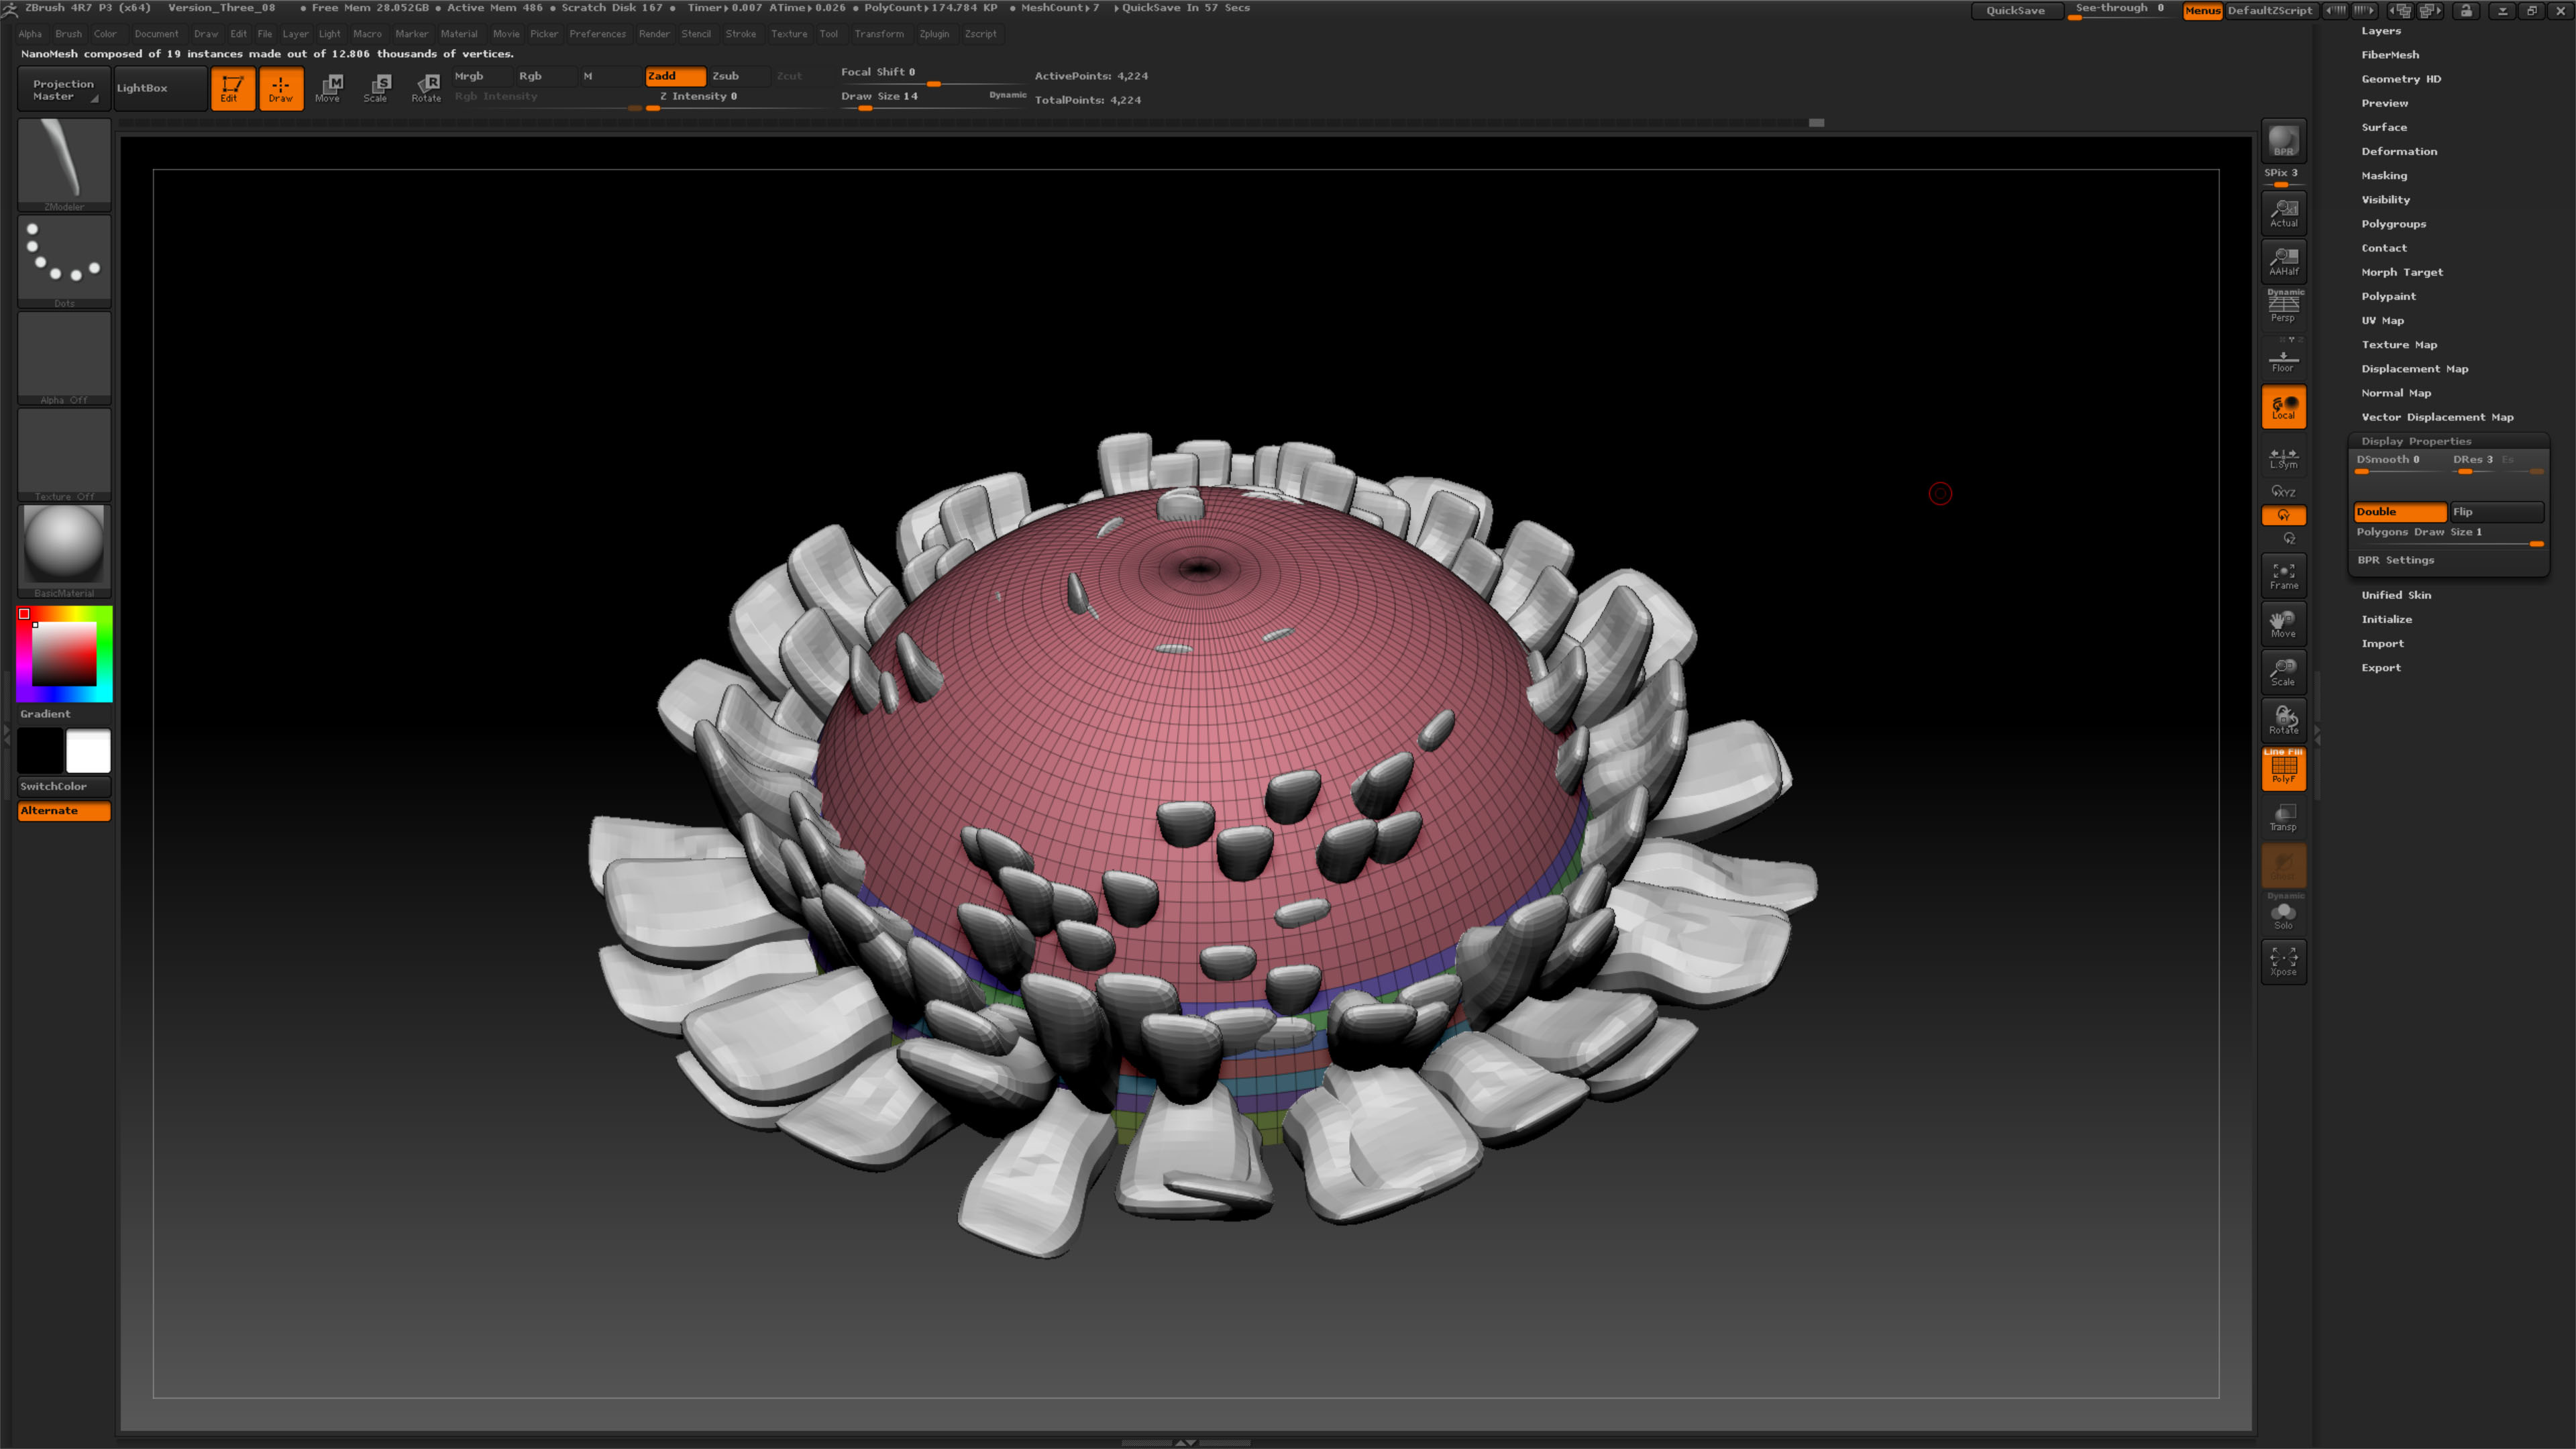Toggle Local rotation mode
Screen dimensions: 2576x1449
pyautogui.click(x=2283, y=407)
